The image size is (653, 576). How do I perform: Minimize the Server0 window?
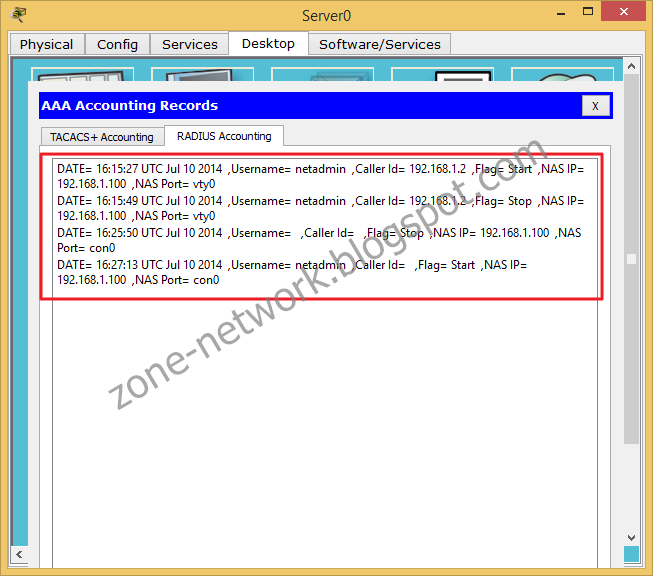(x=561, y=12)
